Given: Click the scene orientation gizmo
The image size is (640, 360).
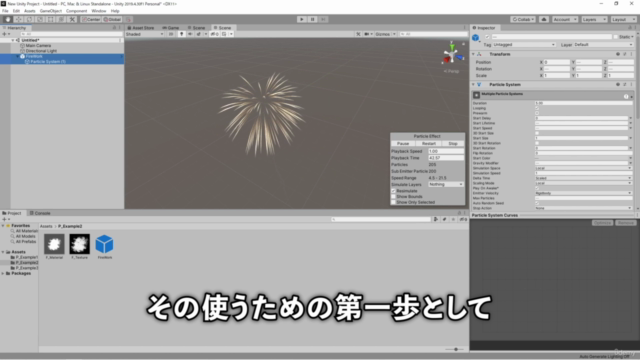Looking at the screenshot, I should [452, 54].
